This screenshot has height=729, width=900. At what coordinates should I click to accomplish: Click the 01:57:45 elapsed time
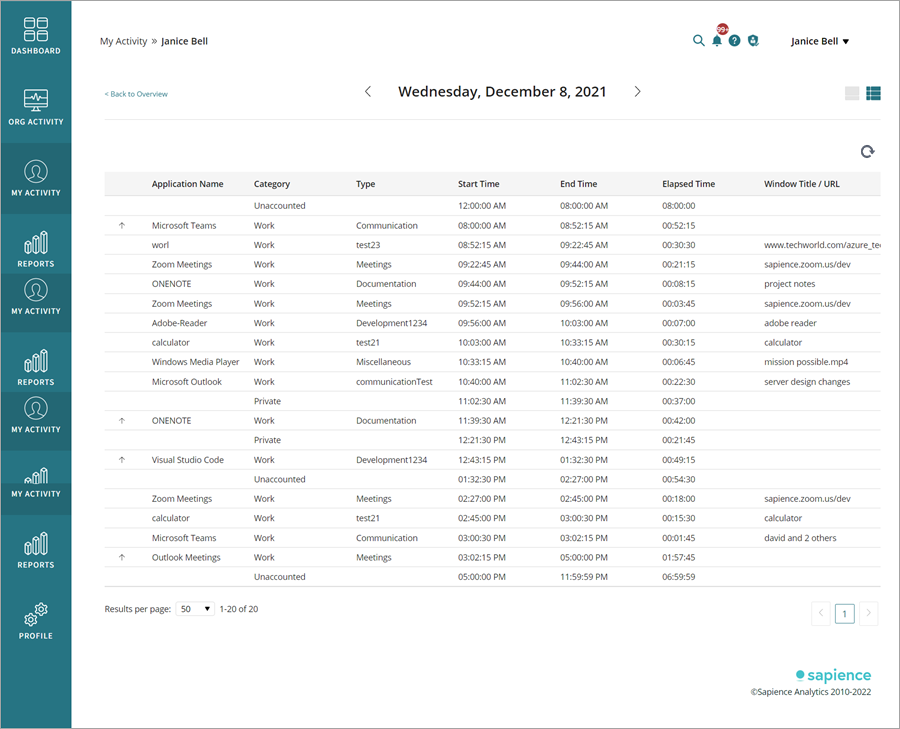tap(678, 557)
